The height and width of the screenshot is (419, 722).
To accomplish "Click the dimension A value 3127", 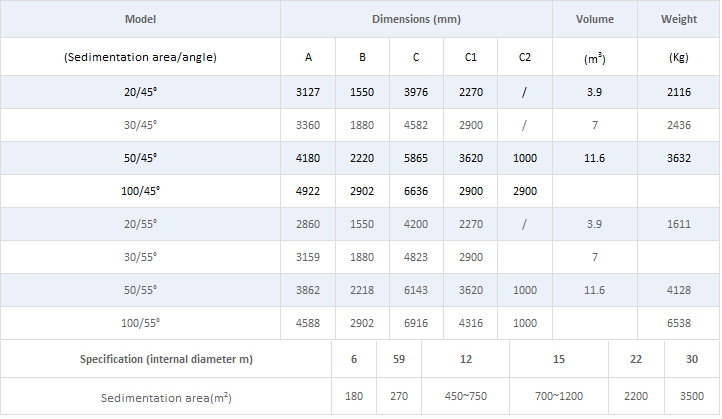I will coord(308,92).
